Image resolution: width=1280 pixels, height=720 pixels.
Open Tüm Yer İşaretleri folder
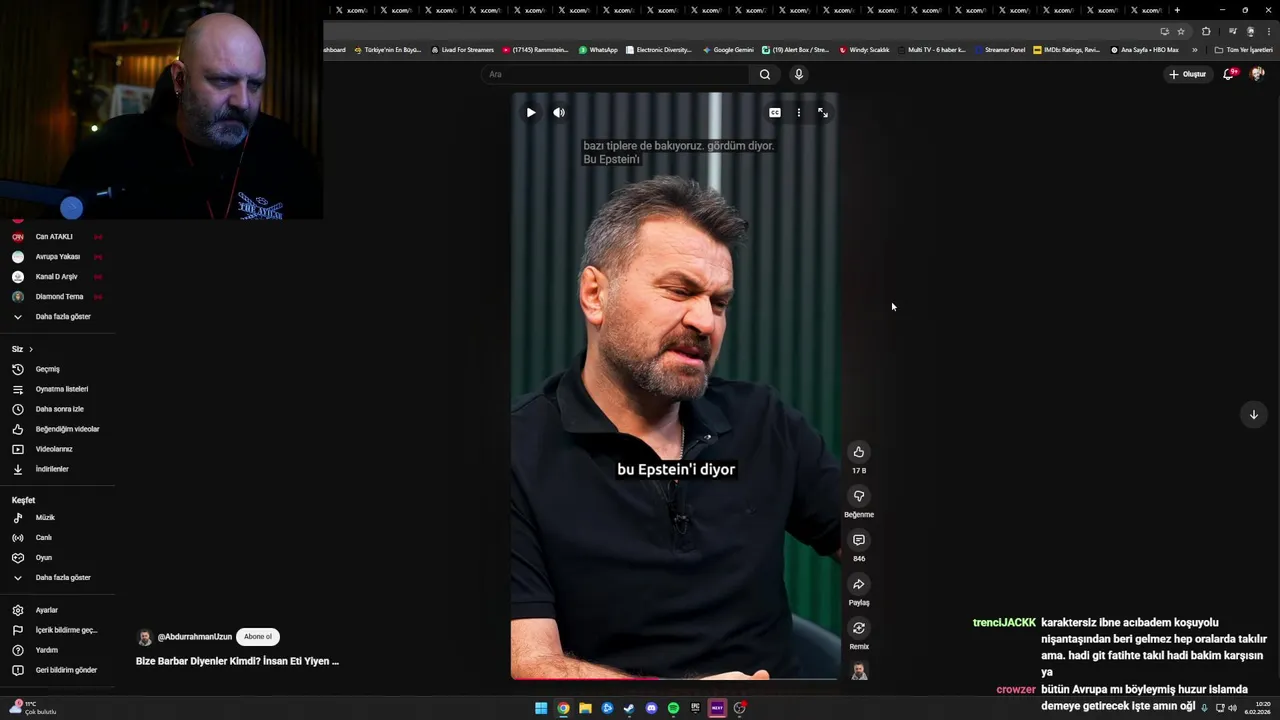point(1244,50)
